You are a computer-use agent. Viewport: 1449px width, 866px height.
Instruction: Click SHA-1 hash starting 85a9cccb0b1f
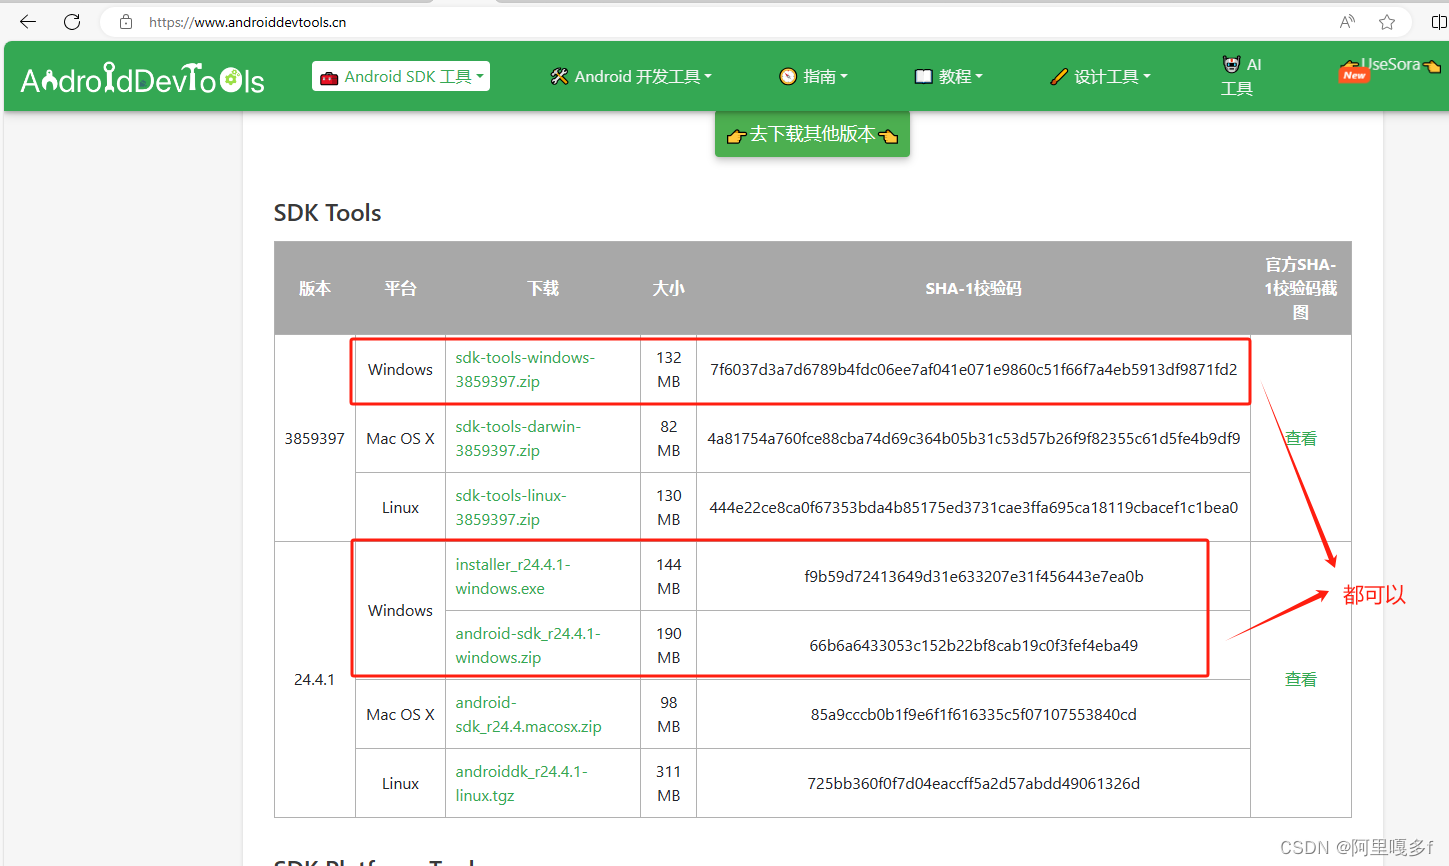[973, 714]
